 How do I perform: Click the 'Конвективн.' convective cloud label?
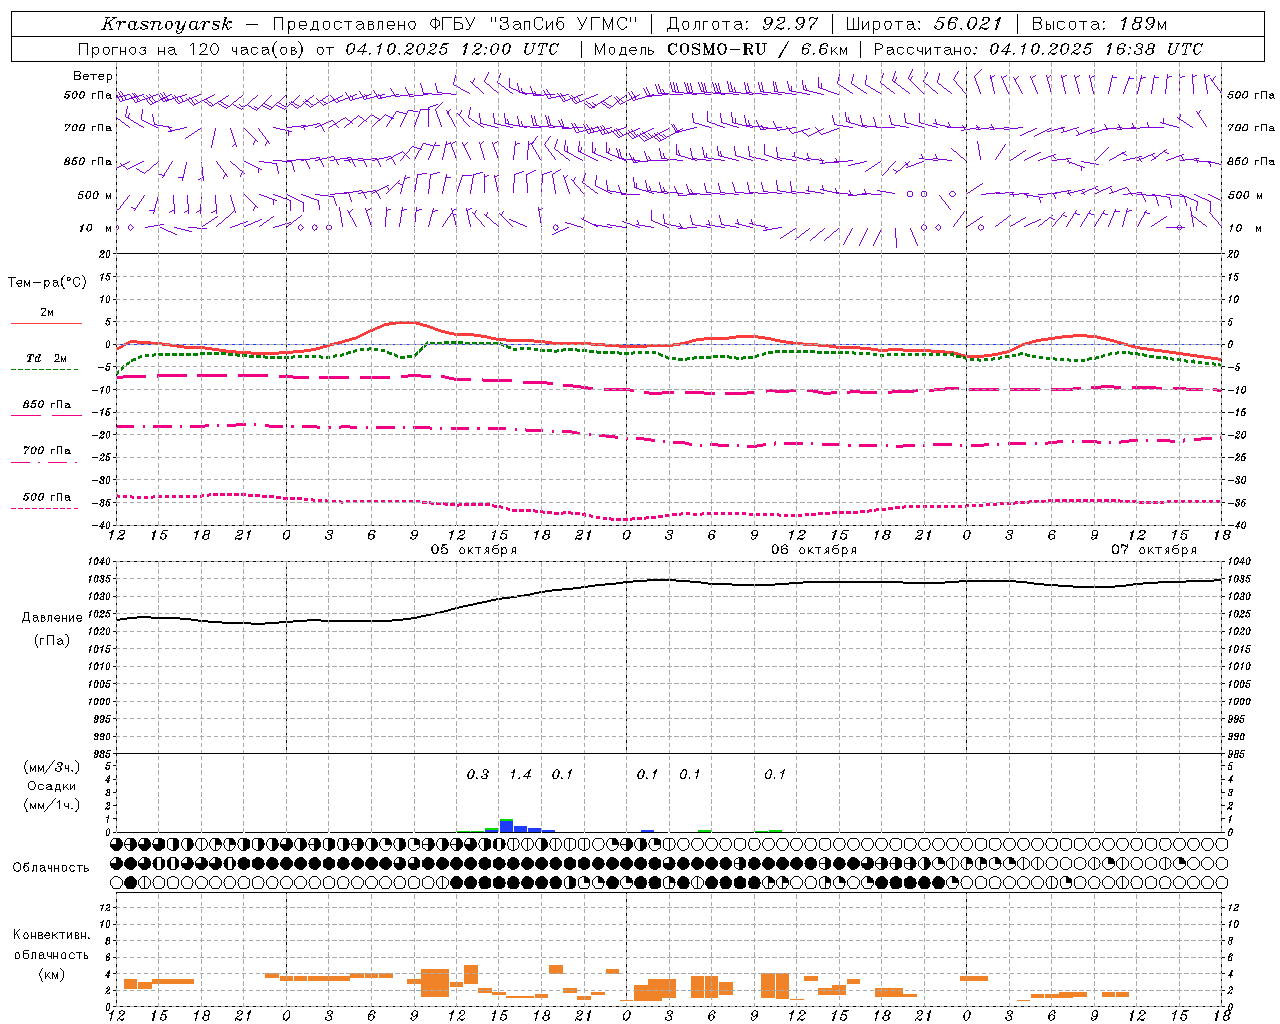click(x=52, y=935)
